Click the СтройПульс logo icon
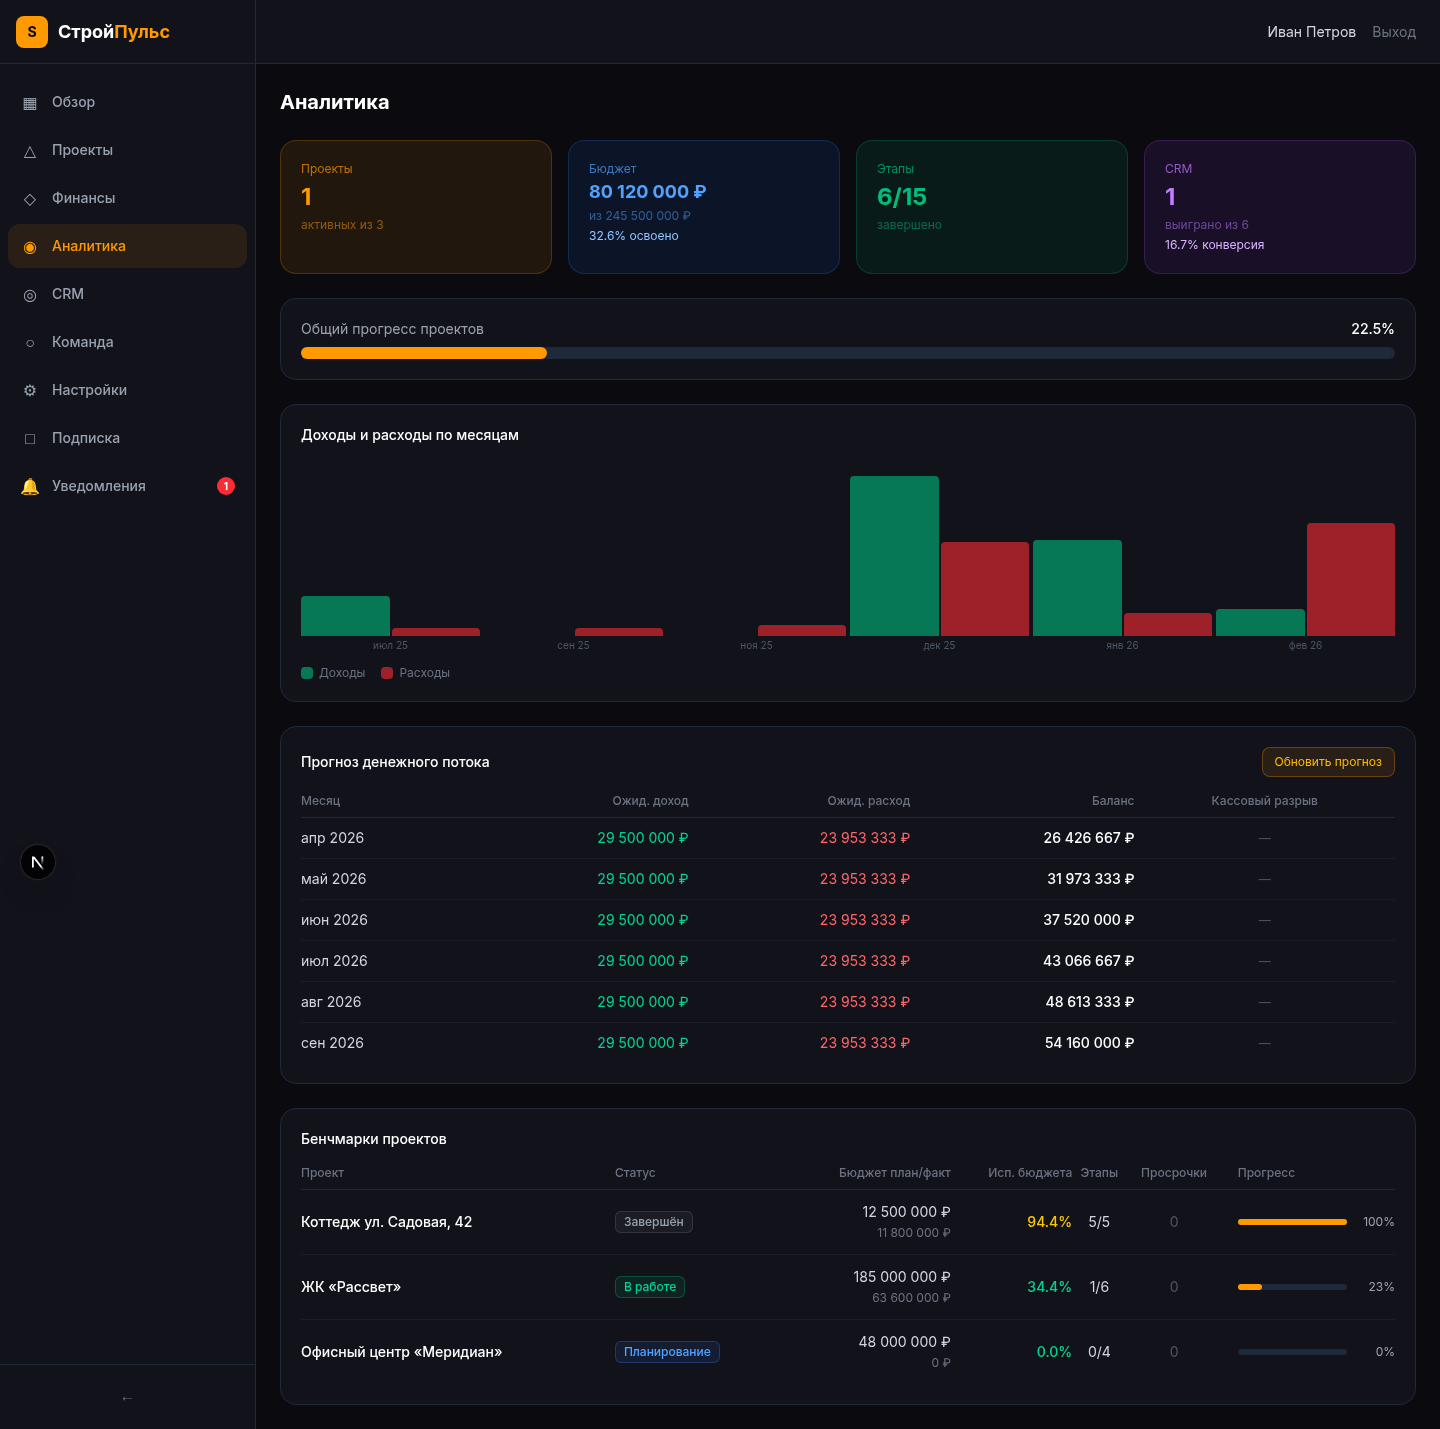 (32, 32)
